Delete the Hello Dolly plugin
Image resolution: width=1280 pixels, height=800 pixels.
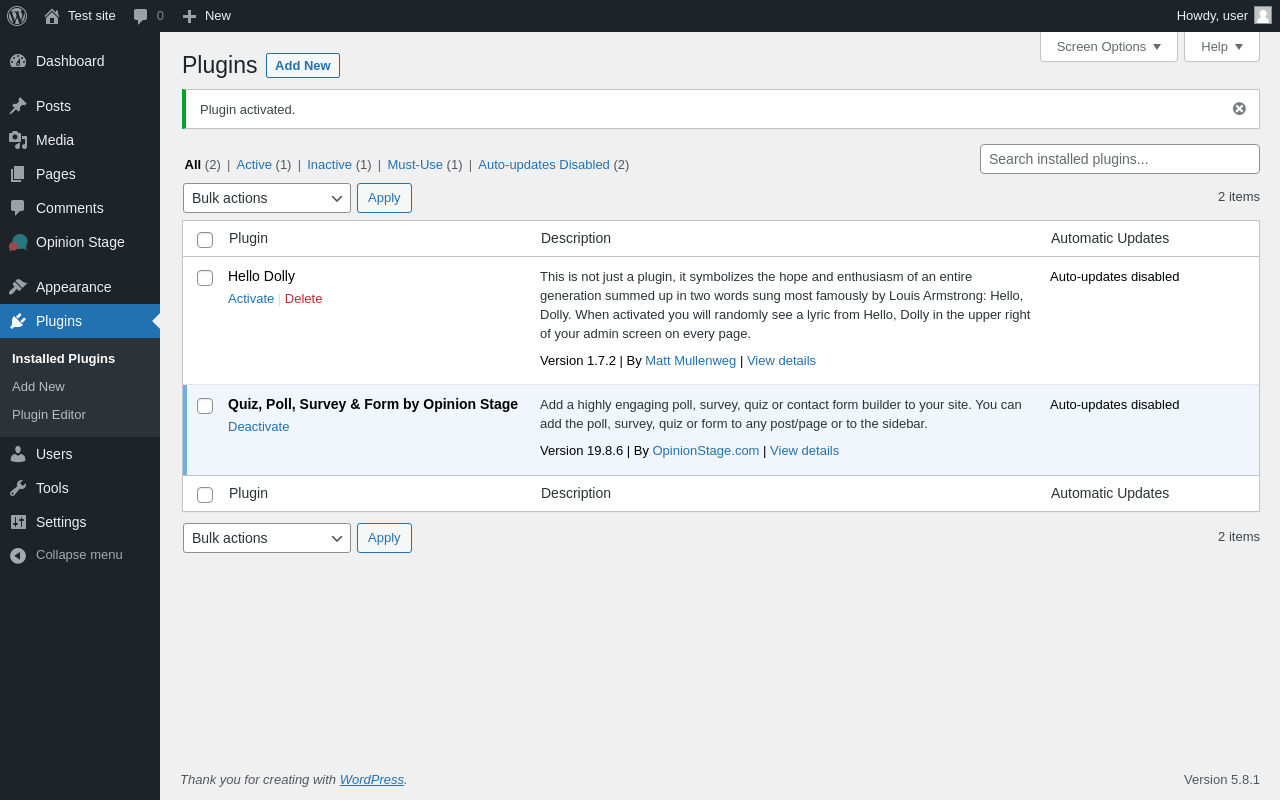pos(304,298)
